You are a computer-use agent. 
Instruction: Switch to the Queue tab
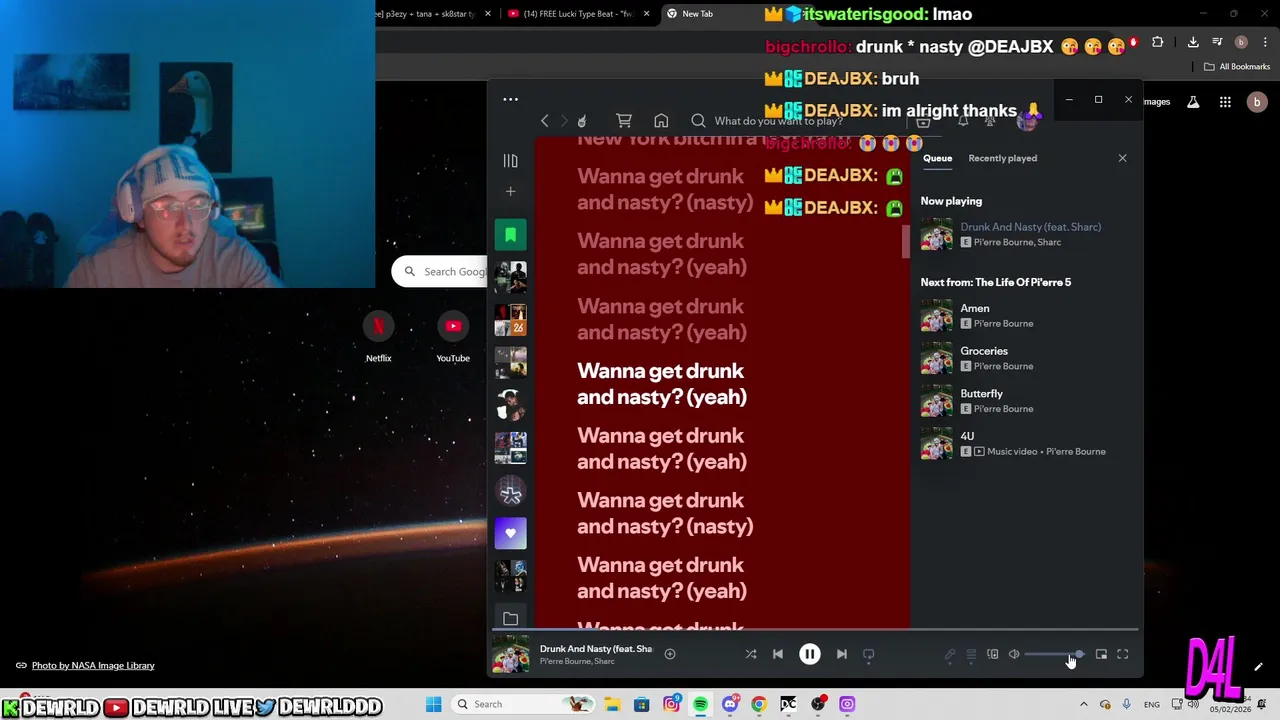click(937, 158)
